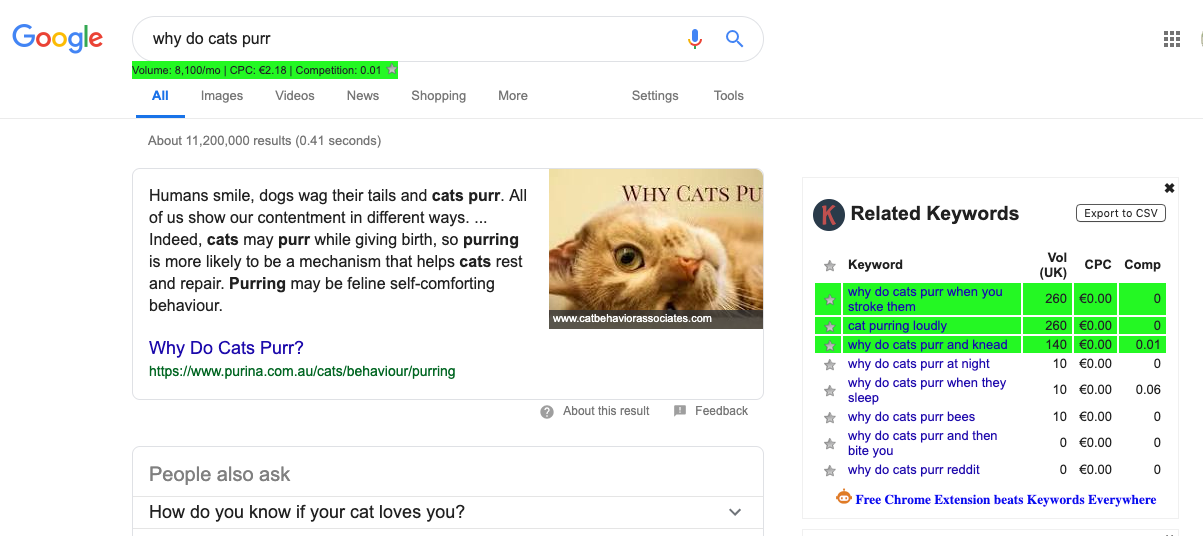Click the voice search microphone icon

point(695,39)
